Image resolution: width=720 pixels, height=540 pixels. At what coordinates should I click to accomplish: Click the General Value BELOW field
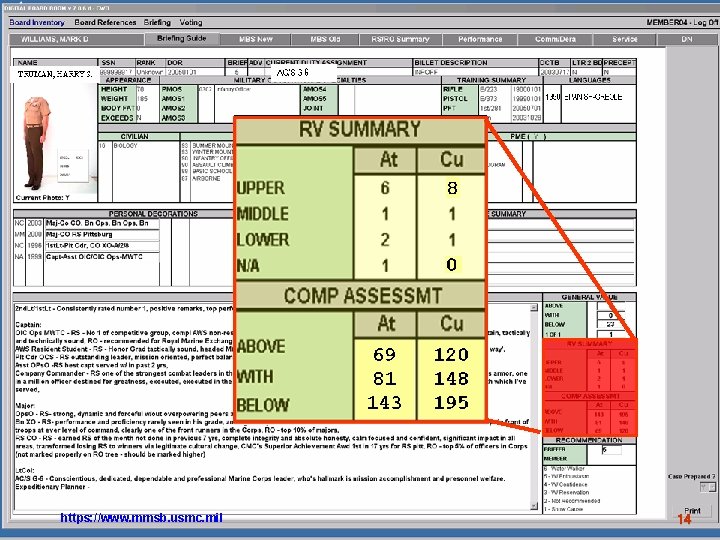[x=611, y=325]
